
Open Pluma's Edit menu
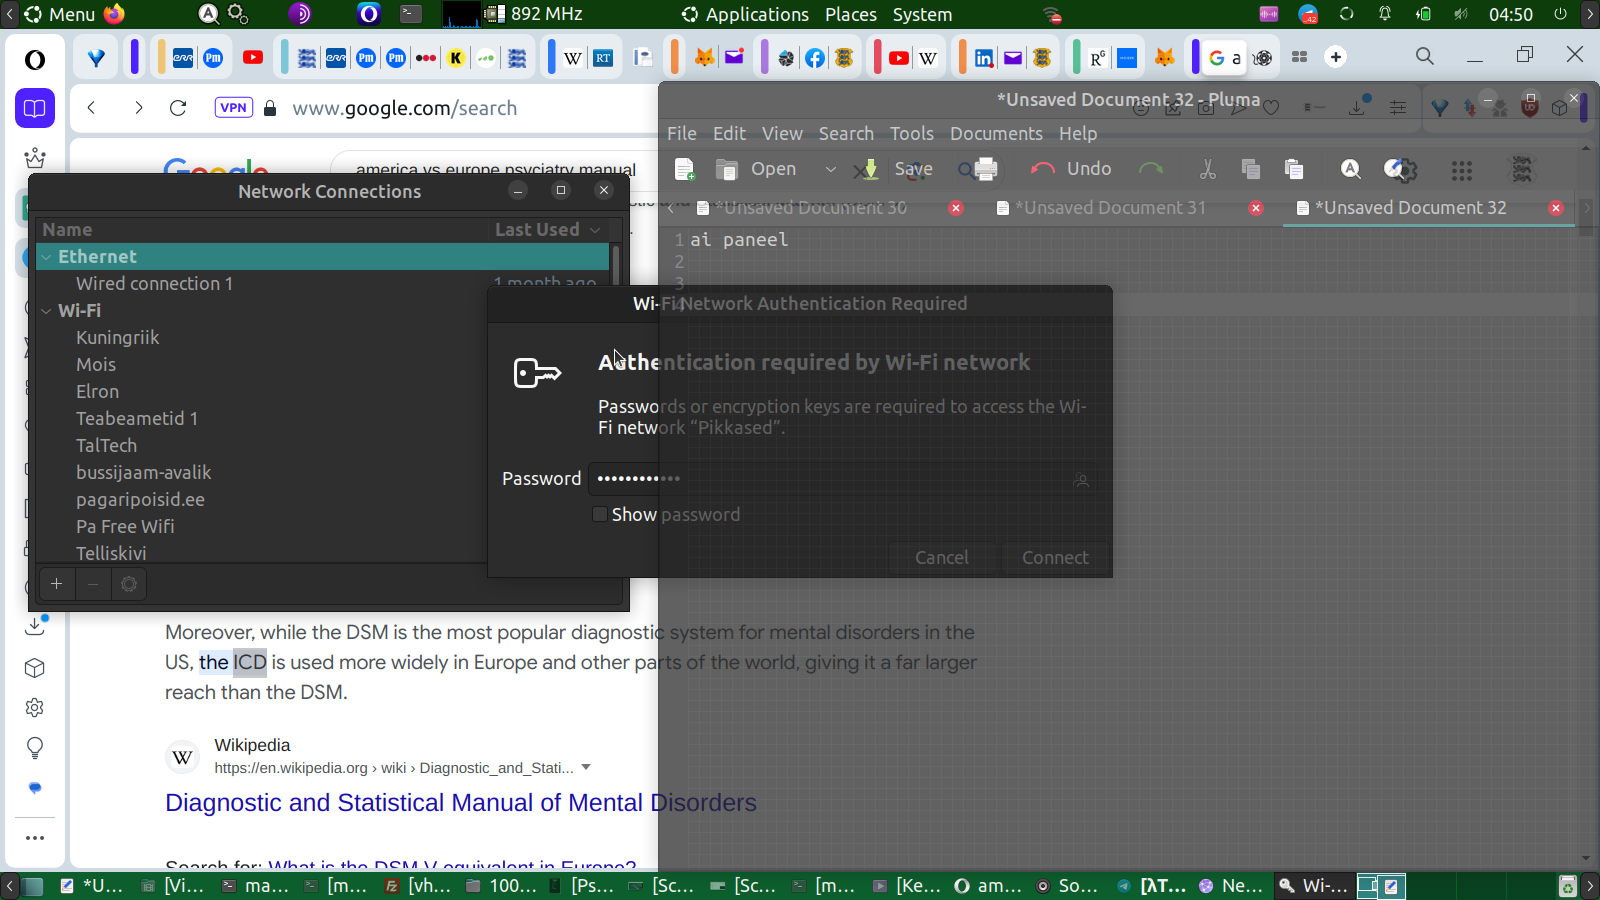[729, 134]
